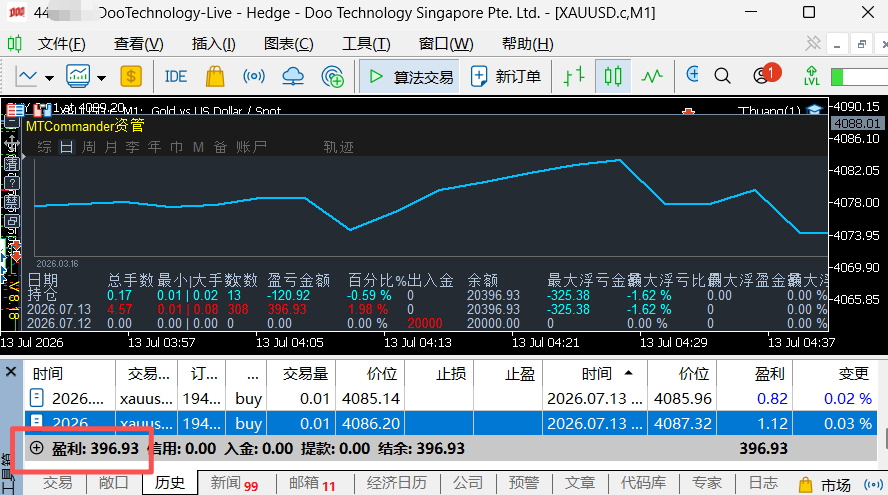Switch to the 交易 trade tab
This screenshot has height=495, width=888.
pyautogui.click(x=57, y=483)
